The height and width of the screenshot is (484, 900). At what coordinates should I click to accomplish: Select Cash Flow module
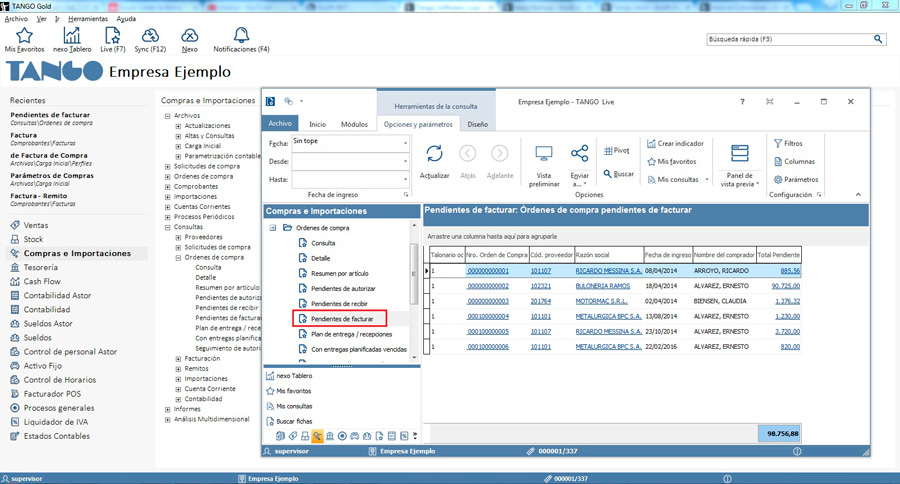[x=41, y=281]
